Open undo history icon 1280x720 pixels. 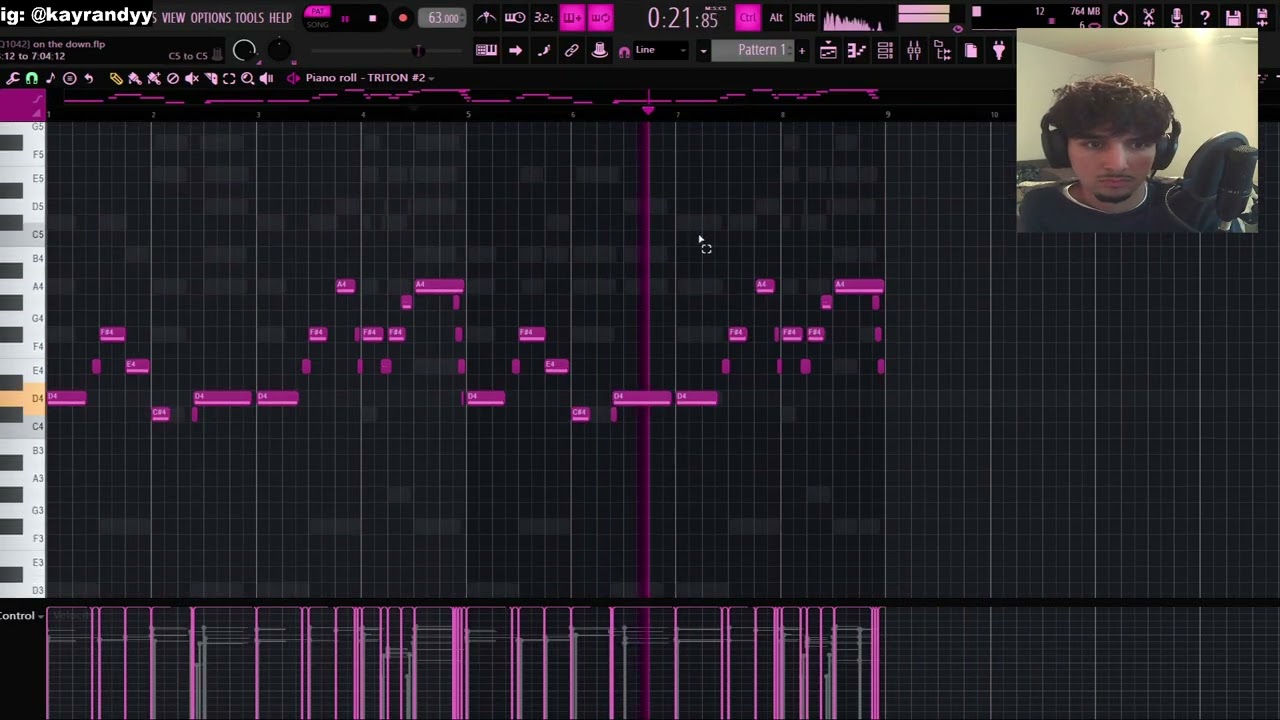1121,18
